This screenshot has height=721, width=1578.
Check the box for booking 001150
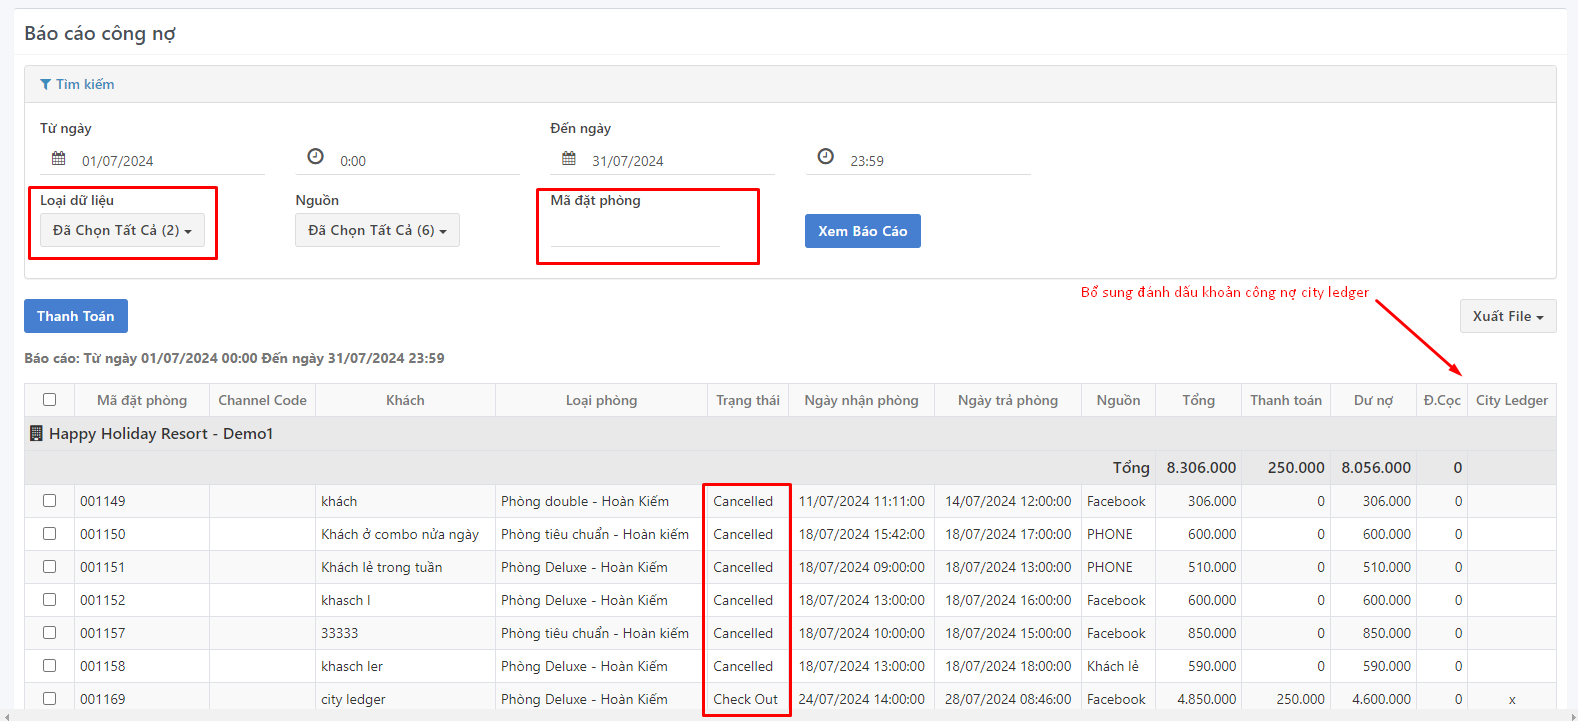(49, 534)
